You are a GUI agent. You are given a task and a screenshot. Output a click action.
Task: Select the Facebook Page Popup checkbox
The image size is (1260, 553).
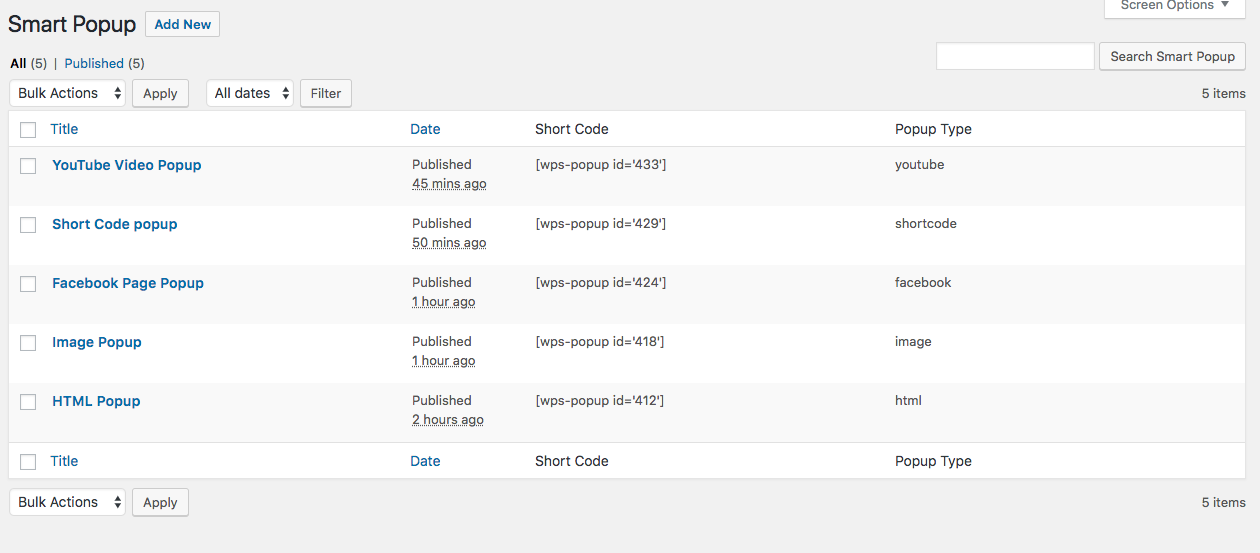click(28, 284)
